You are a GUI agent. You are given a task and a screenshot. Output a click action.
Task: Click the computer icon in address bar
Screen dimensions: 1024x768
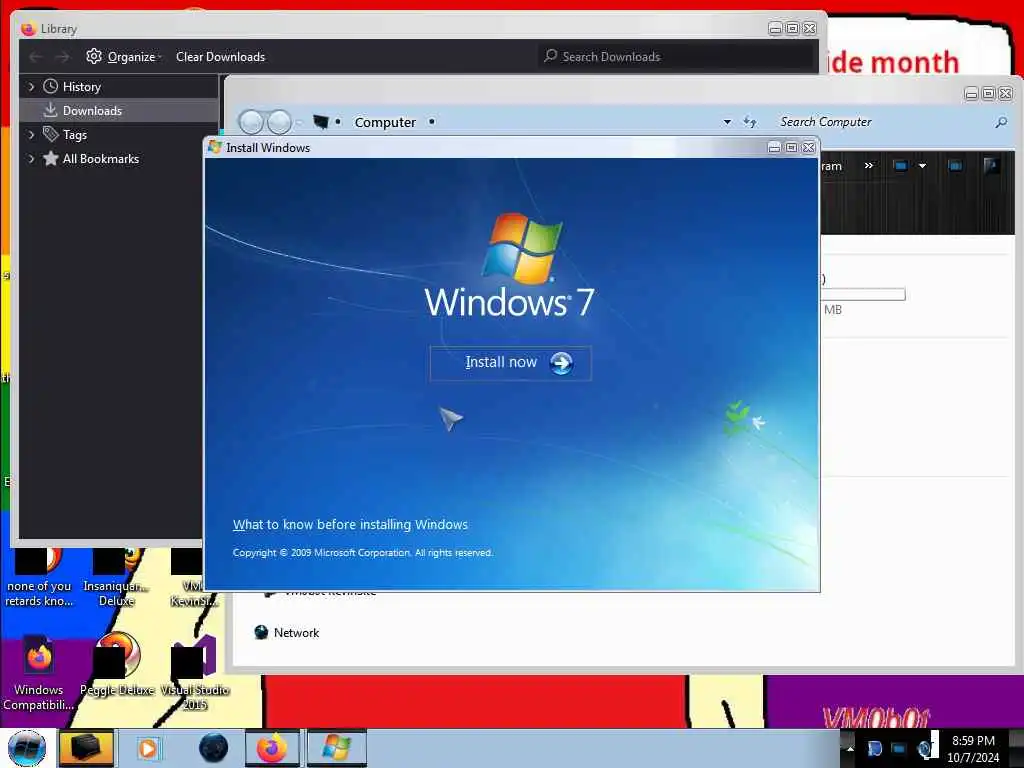[321, 122]
